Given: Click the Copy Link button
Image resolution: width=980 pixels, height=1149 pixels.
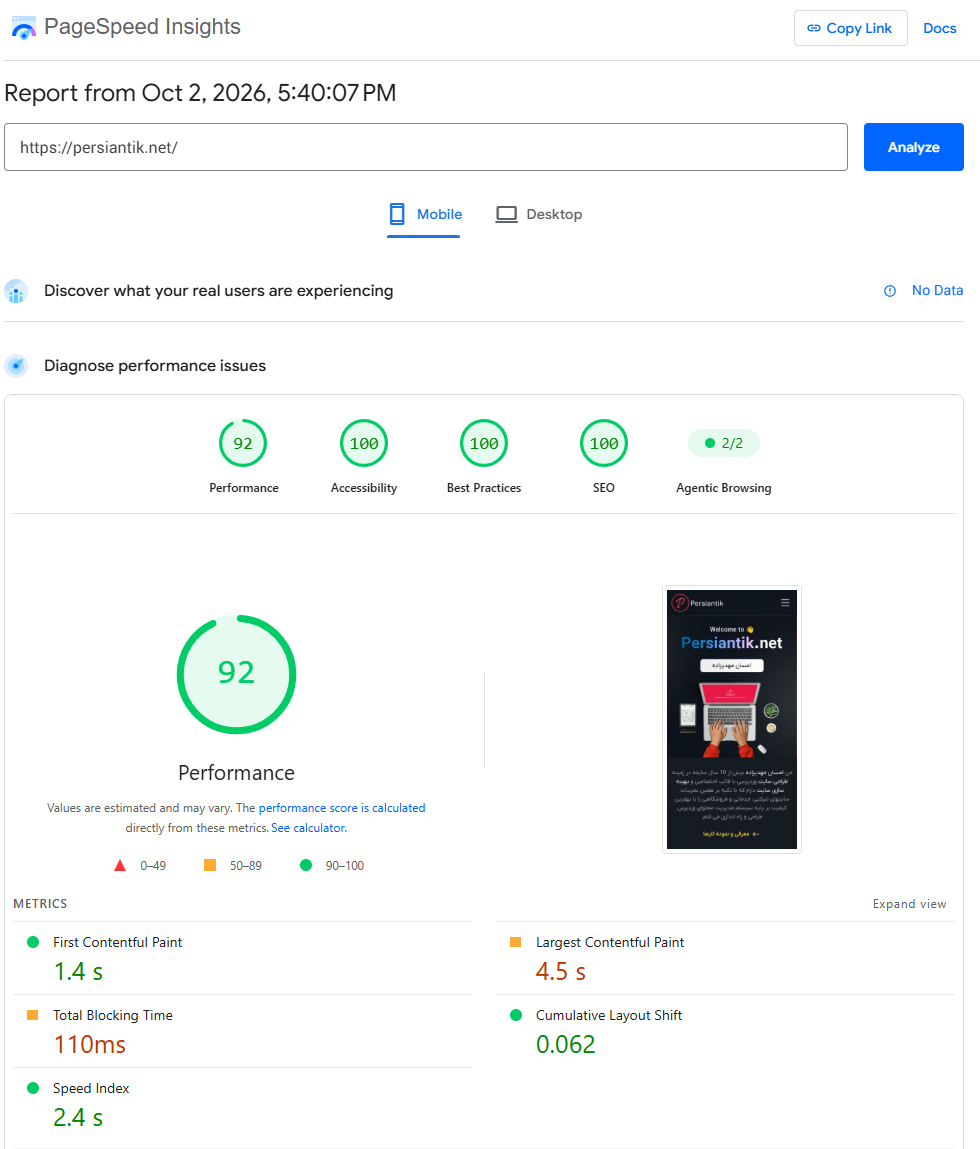Looking at the screenshot, I should [x=850, y=28].
